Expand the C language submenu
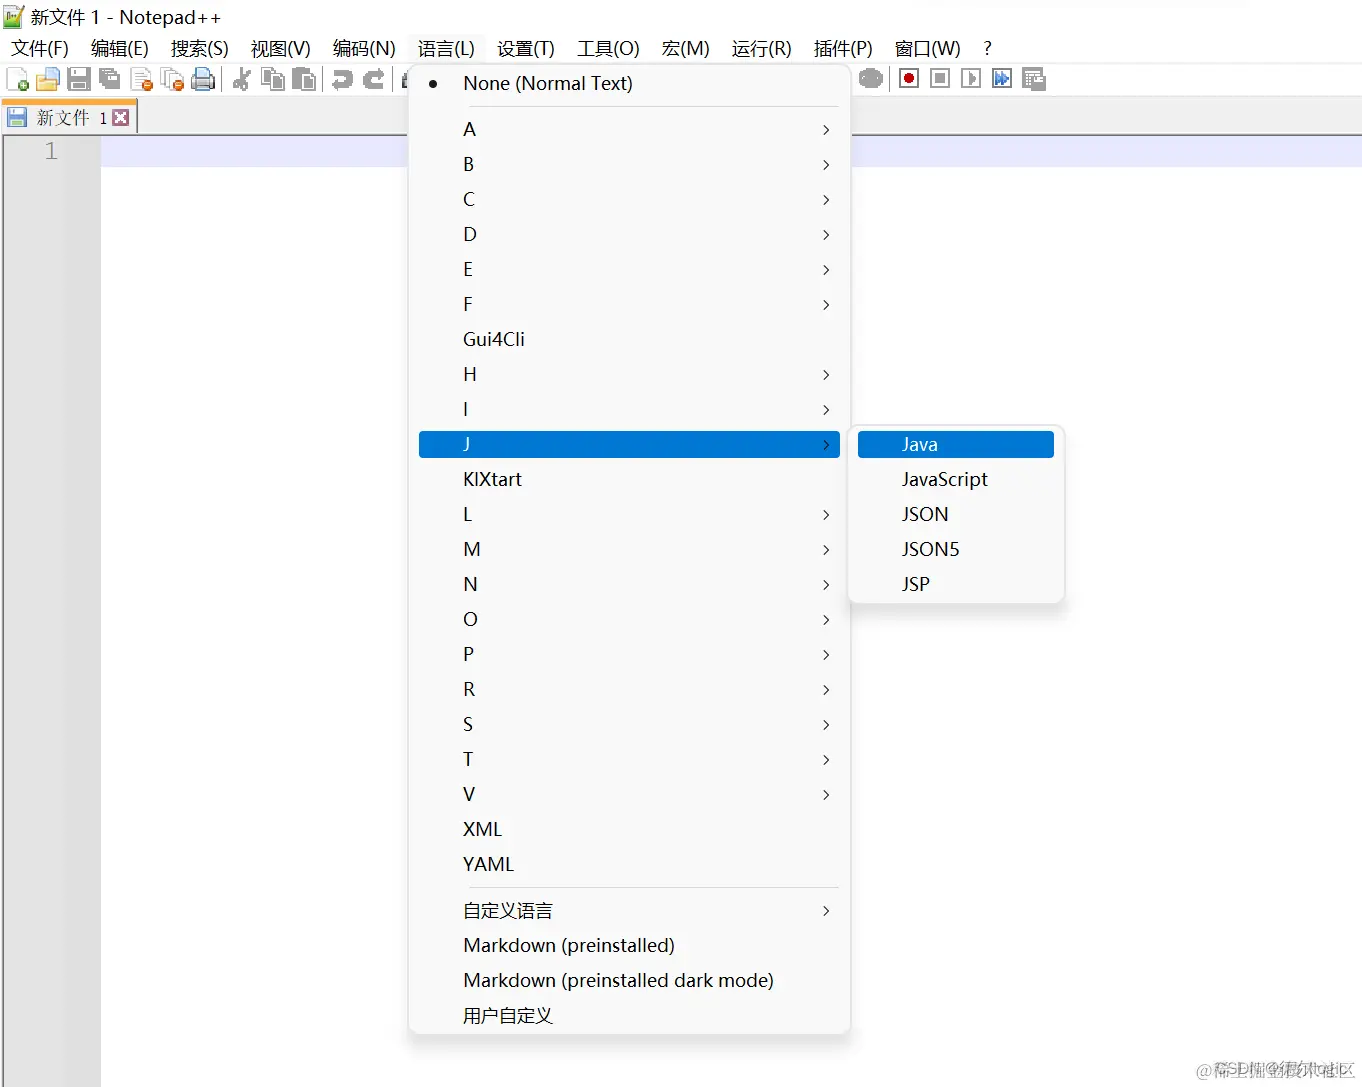The image size is (1362, 1087). point(629,200)
